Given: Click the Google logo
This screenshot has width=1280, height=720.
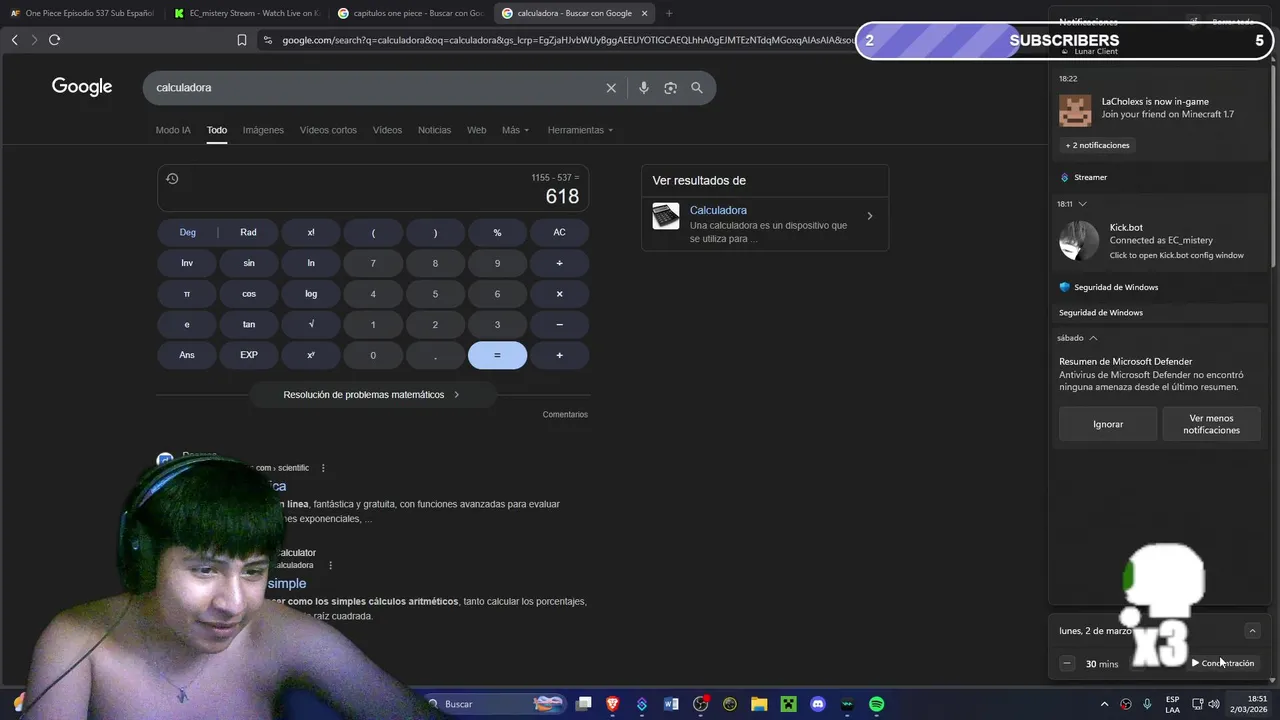Looking at the screenshot, I should click(82, 87).
